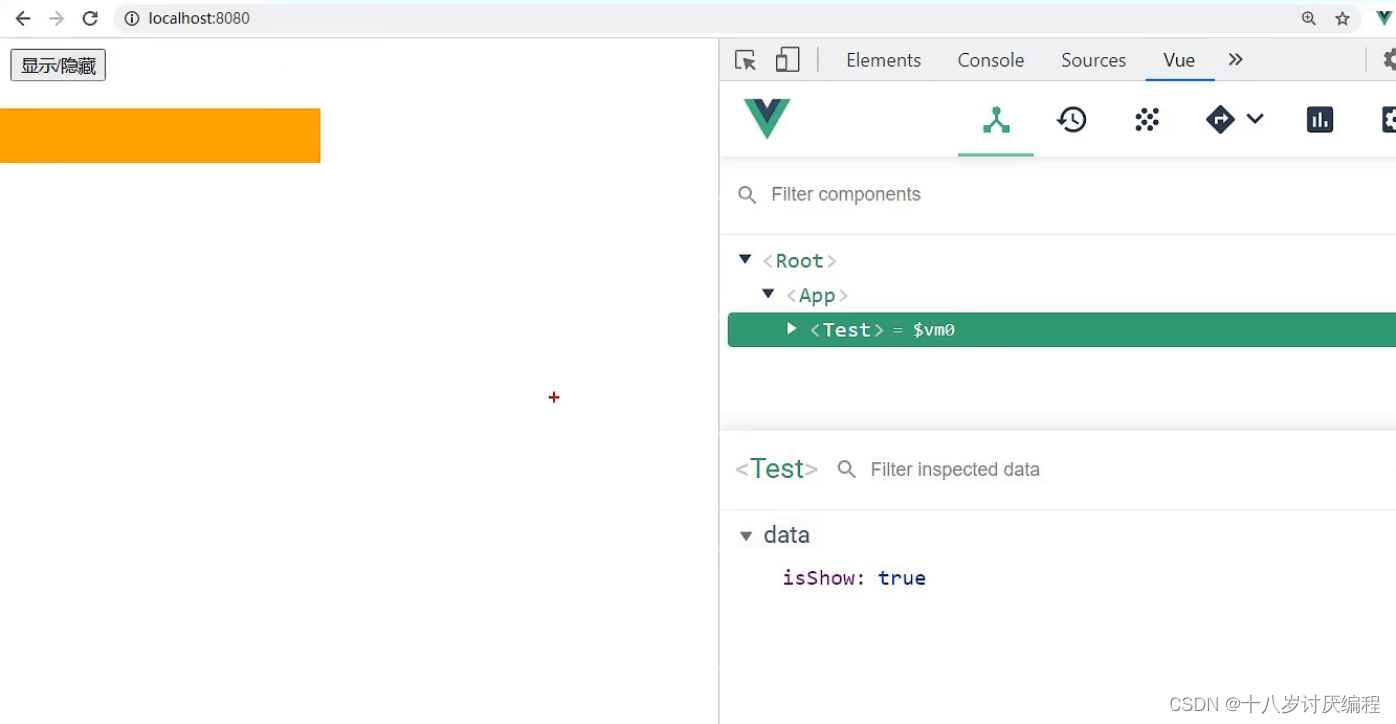Collapse the data section
The width and height of the screenshot is (1396, 724).
(745, 536)
